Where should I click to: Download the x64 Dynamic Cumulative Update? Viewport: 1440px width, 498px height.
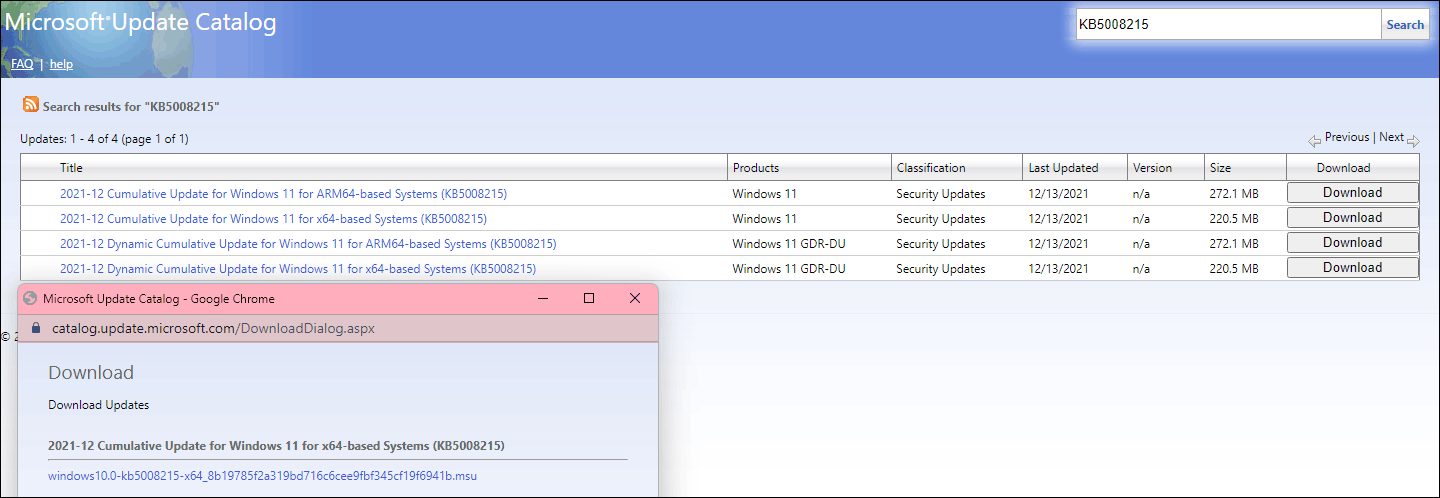pos(1352,268)
